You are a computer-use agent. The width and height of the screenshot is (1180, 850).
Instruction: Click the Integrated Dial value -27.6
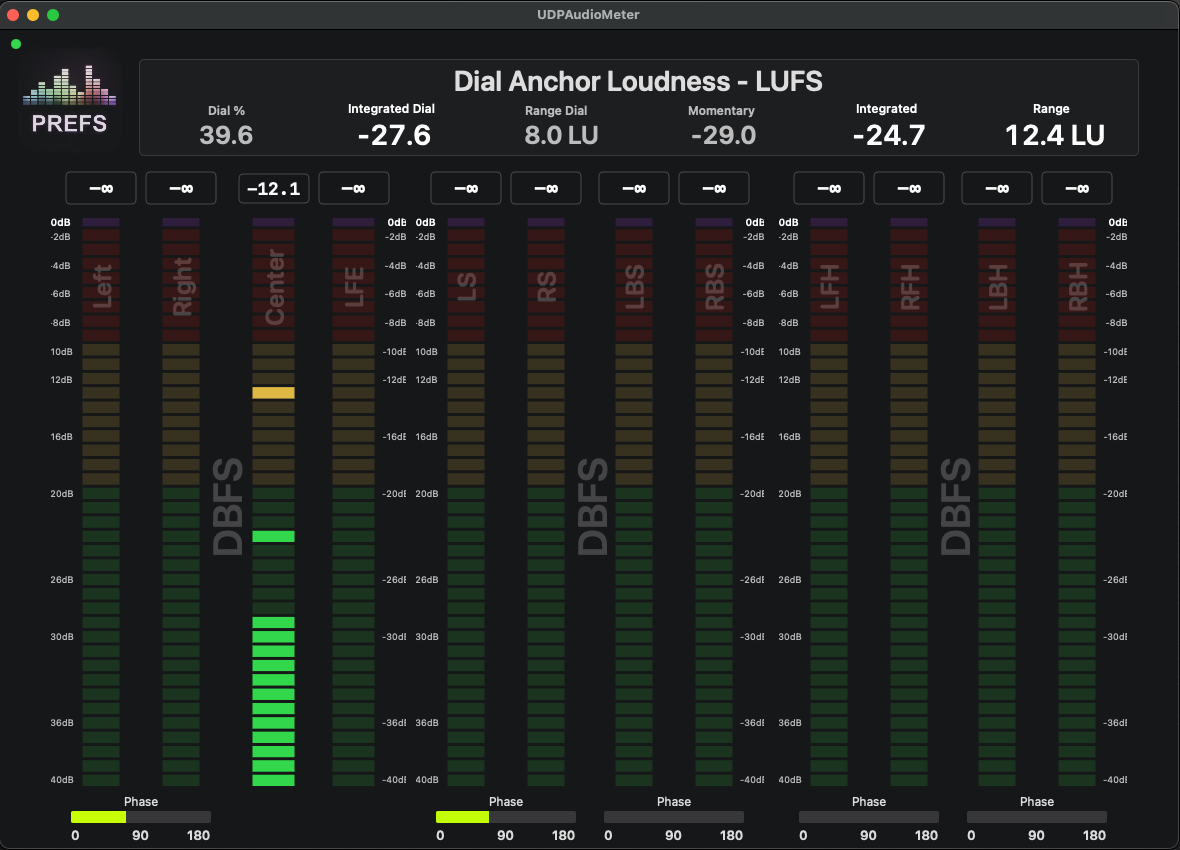point(391,135)
